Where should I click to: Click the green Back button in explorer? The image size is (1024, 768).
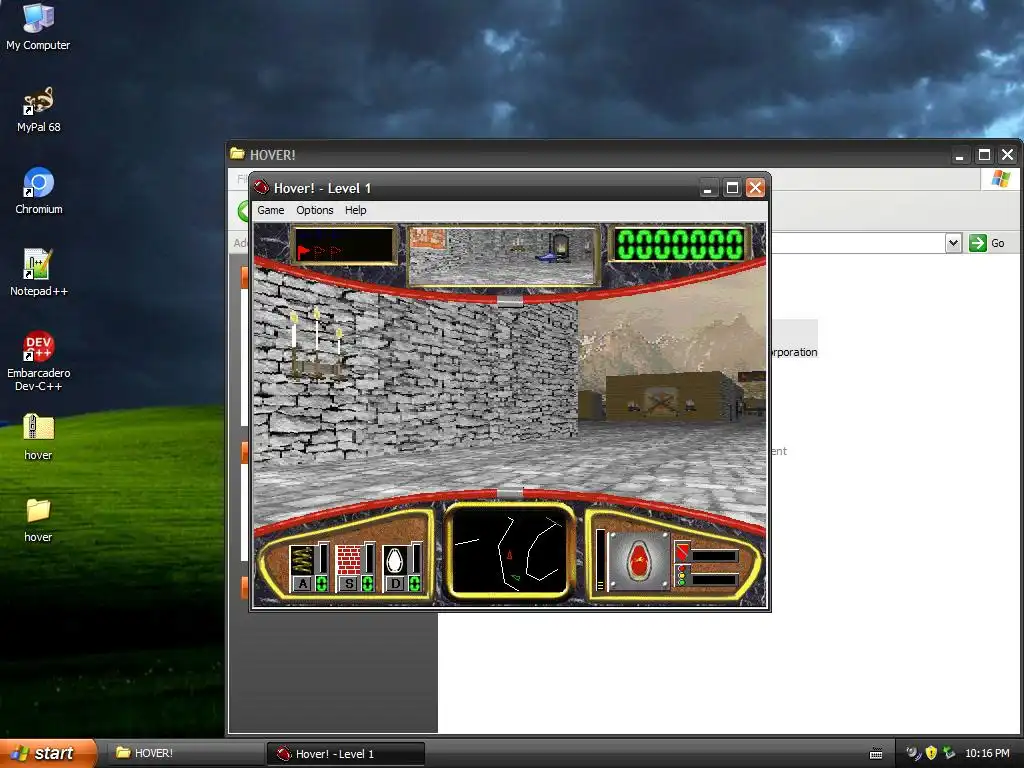pyautogui.click(x=244, y=211)
